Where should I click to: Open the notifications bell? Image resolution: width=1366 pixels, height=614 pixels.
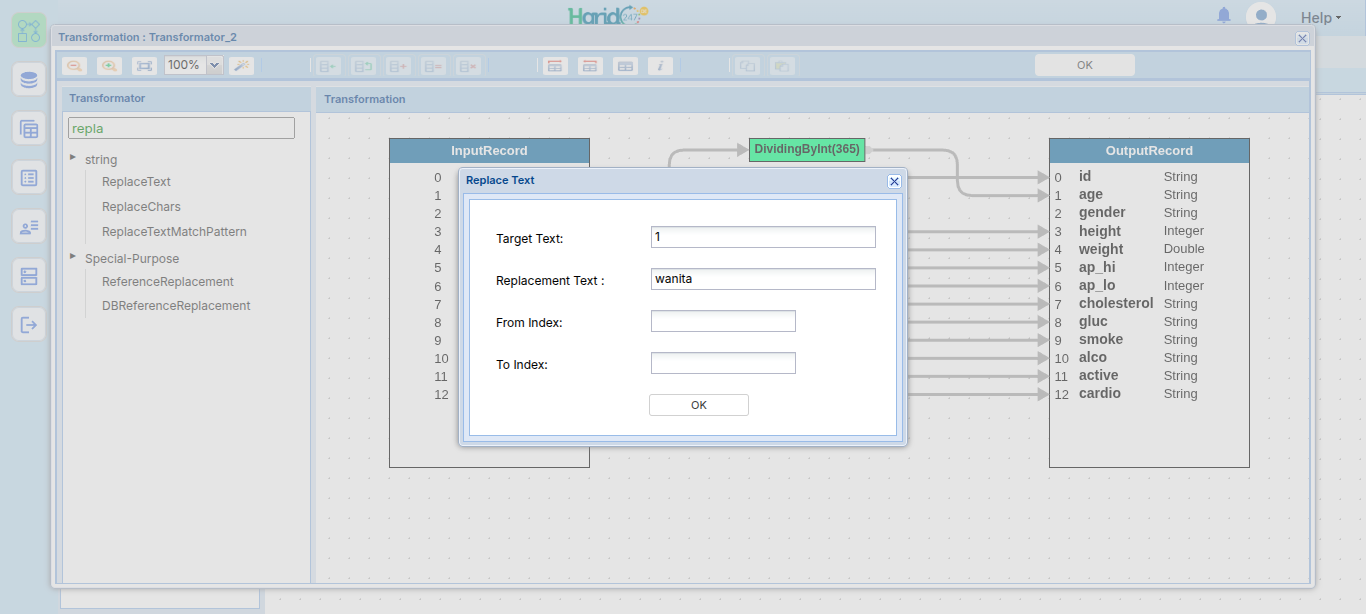pos(1224,16)
